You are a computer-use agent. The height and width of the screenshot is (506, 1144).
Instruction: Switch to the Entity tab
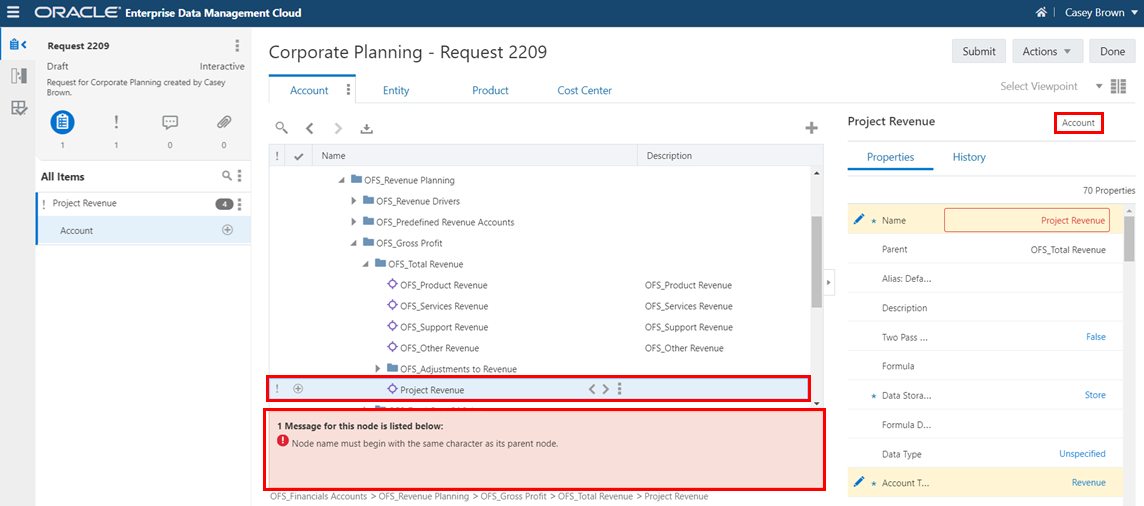tap(396, 90)
